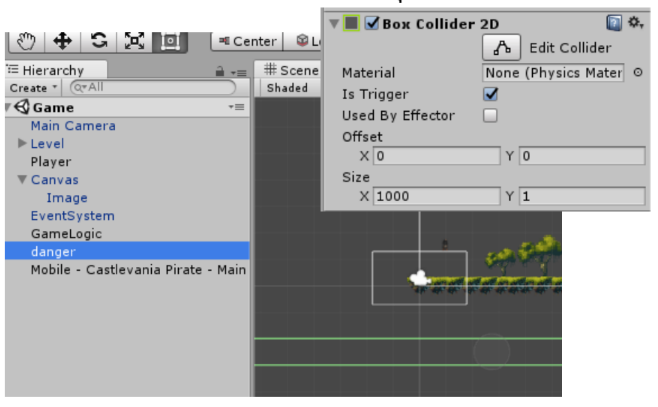This screenshot has width=658, height=407.
Task: Click the Edit Collider button
Action: click(x=501, y=47)
